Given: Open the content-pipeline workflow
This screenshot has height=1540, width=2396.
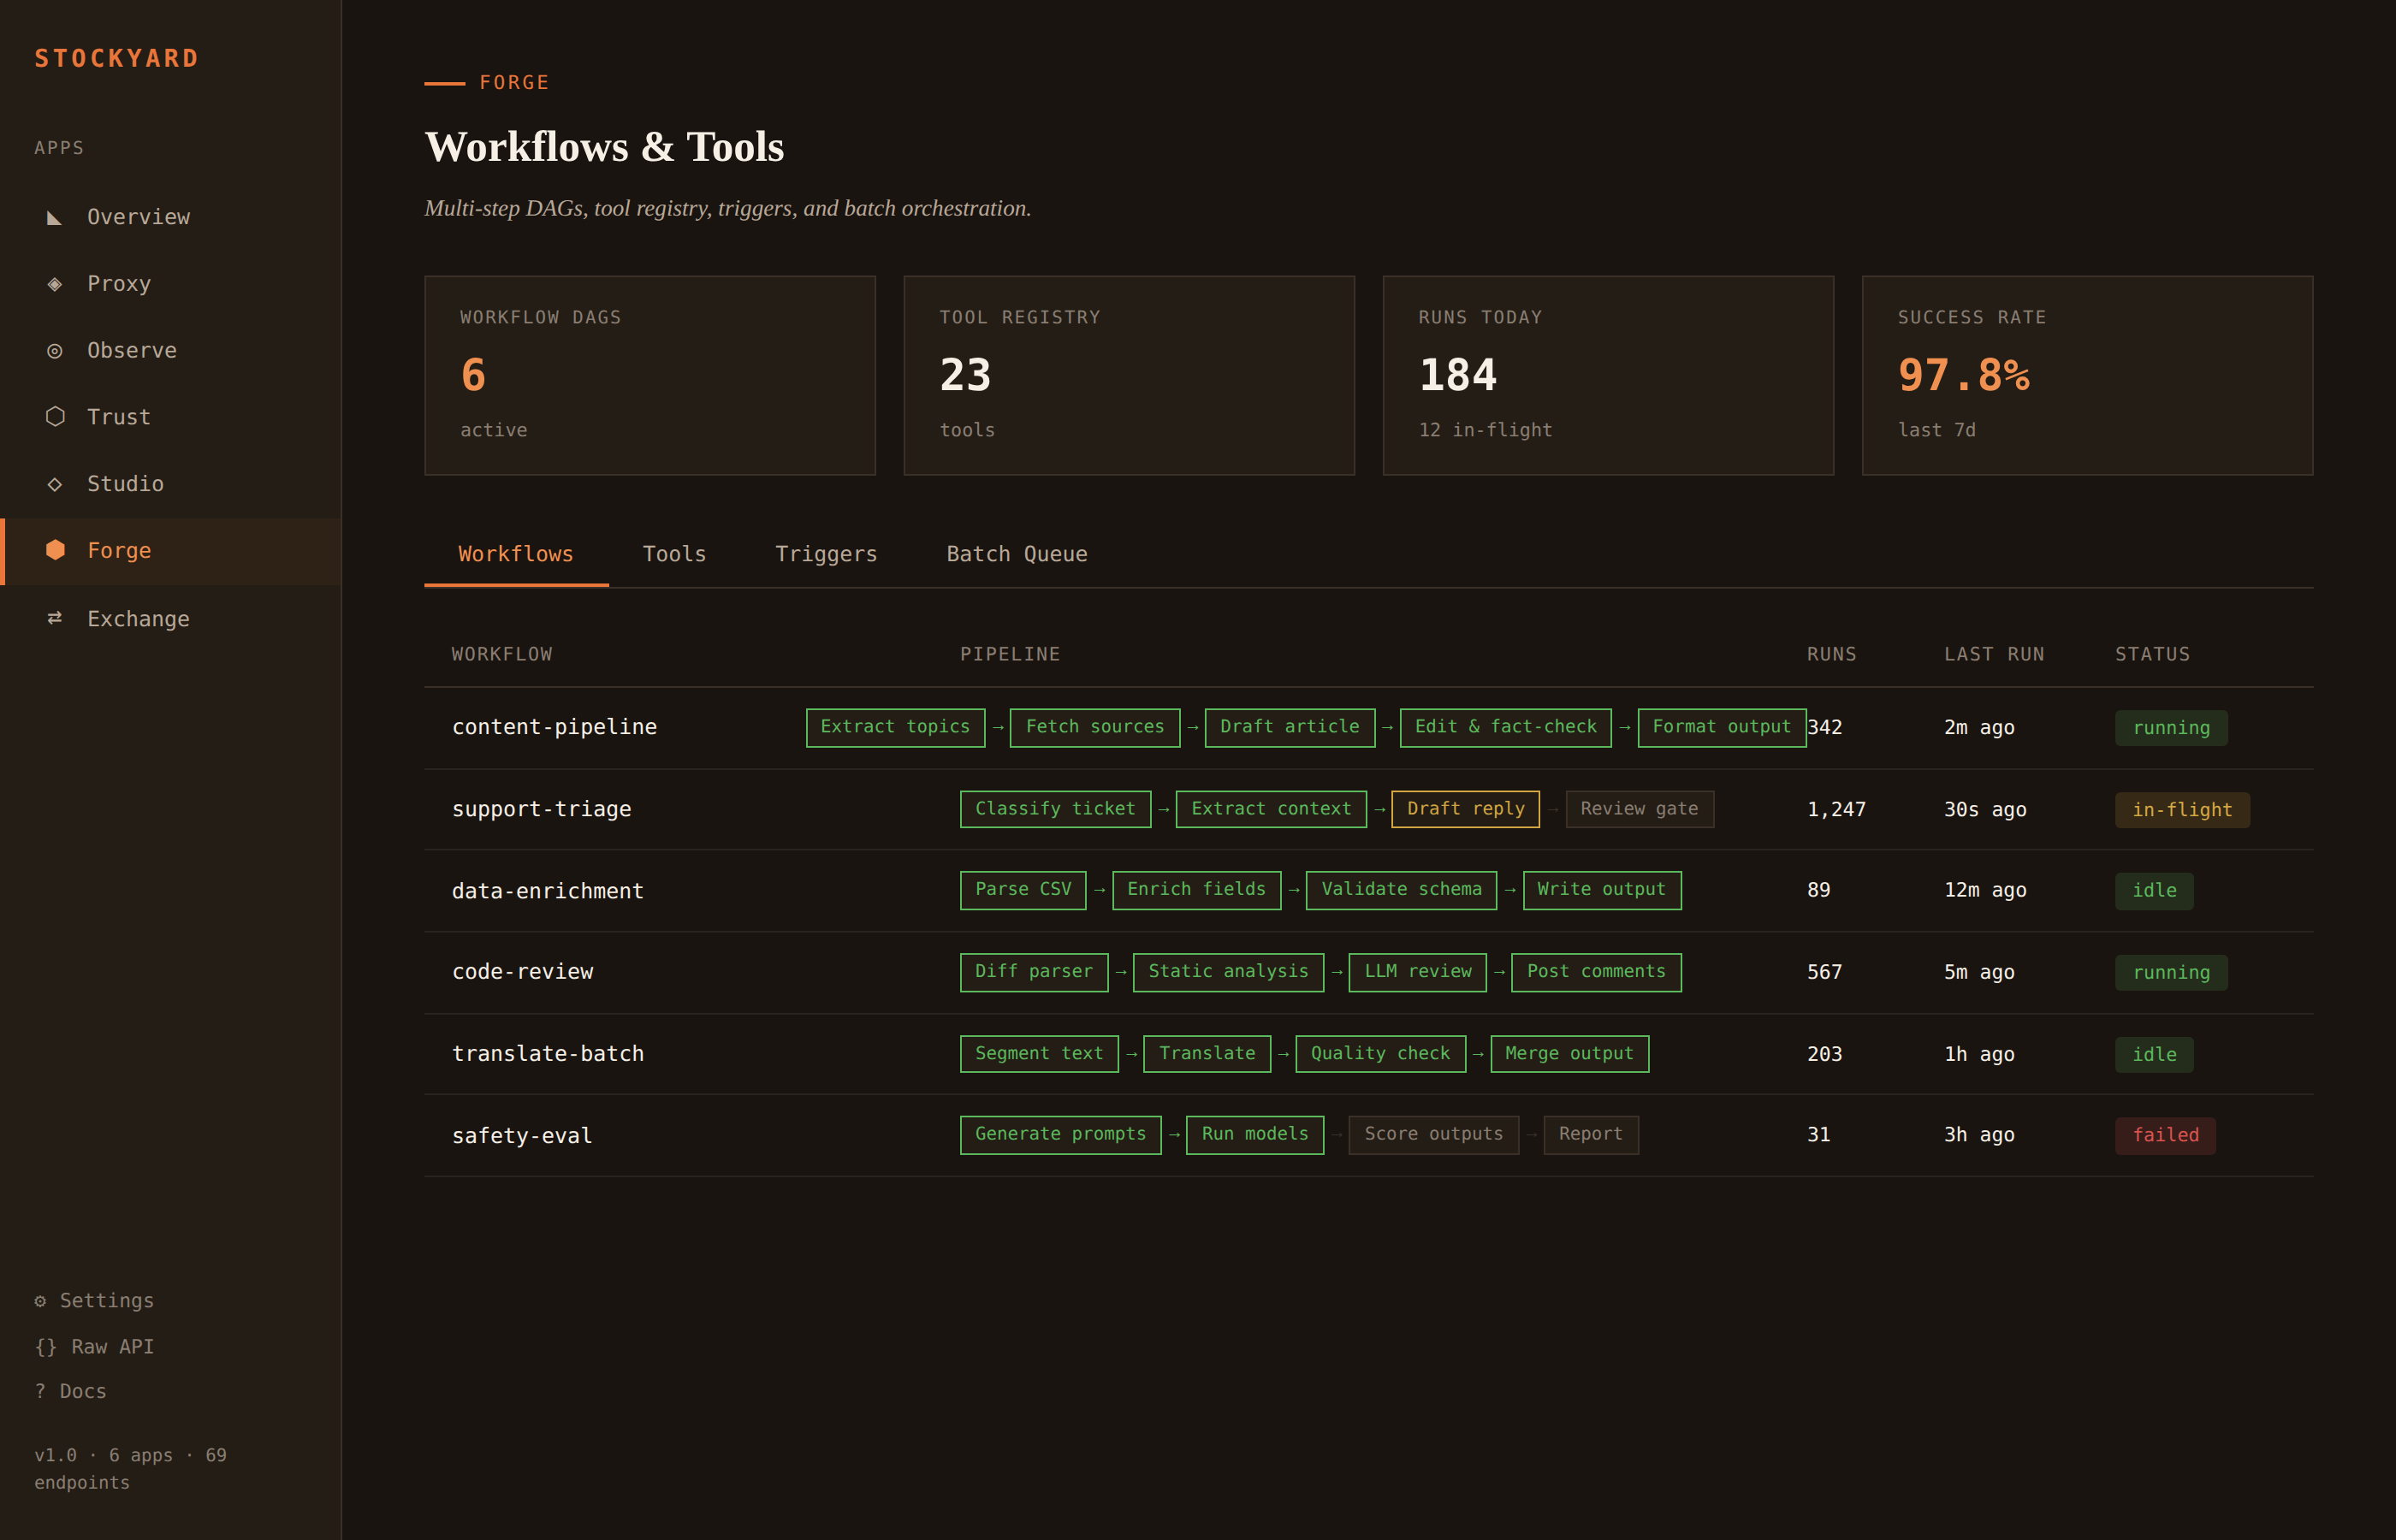Looking at the screenshot, I should point(555,727).
